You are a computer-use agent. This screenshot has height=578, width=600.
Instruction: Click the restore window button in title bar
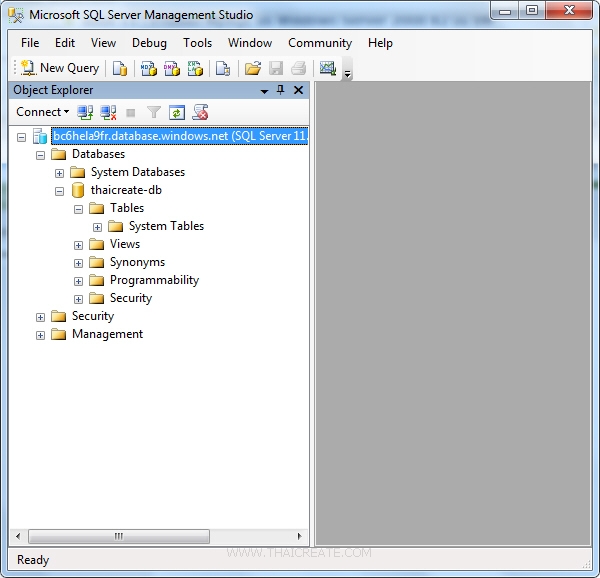(x=532, y=11)
